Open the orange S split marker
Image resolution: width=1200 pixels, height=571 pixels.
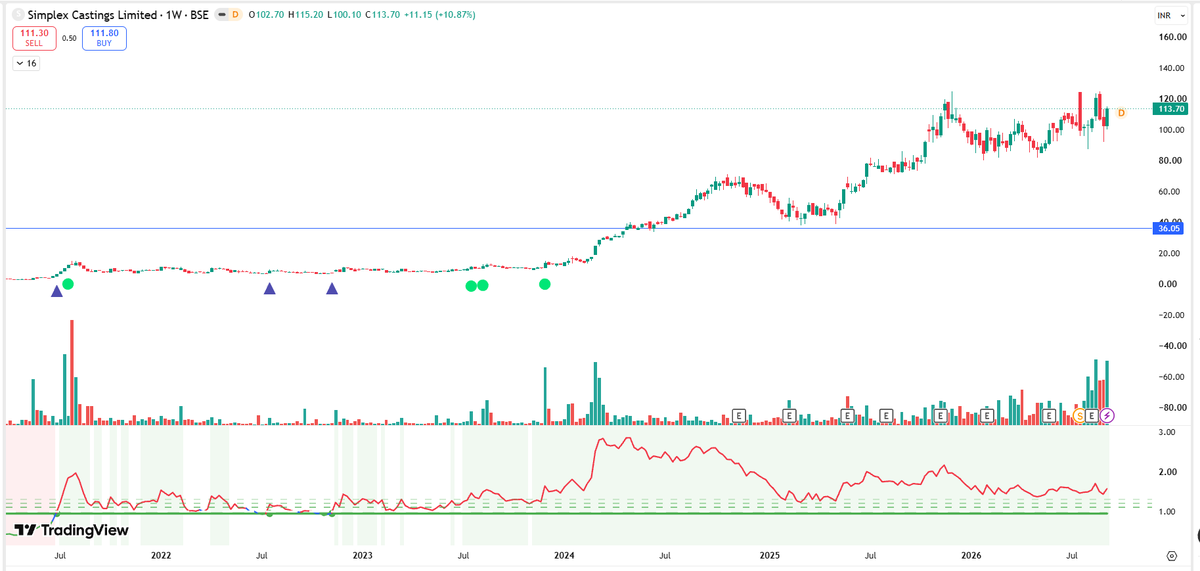point(1079,415)
